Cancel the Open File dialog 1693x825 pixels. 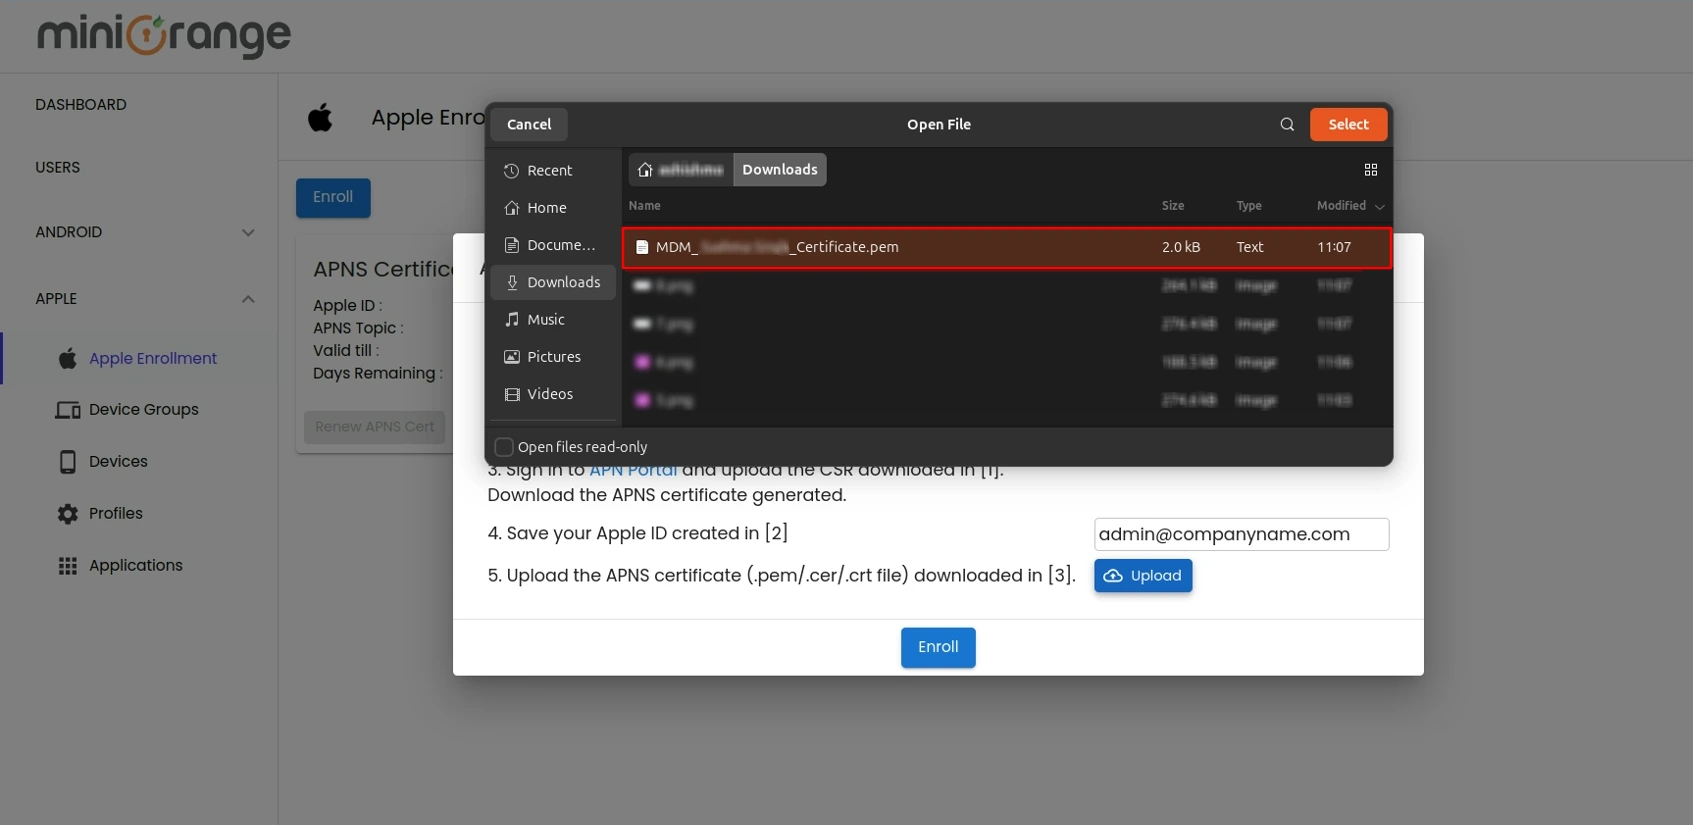click(x=529, y=124)
